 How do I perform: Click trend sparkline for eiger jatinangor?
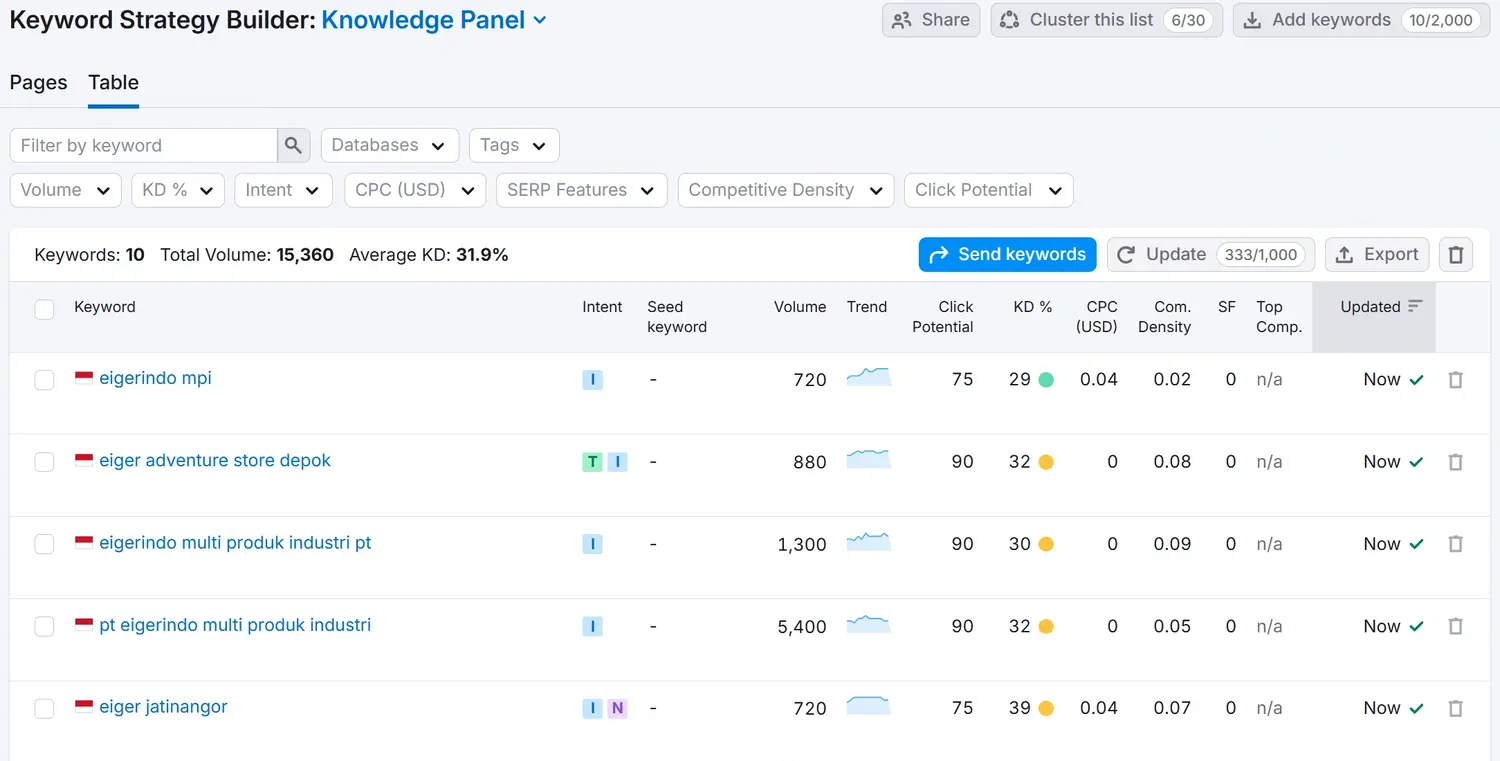(x=868, y=705)
